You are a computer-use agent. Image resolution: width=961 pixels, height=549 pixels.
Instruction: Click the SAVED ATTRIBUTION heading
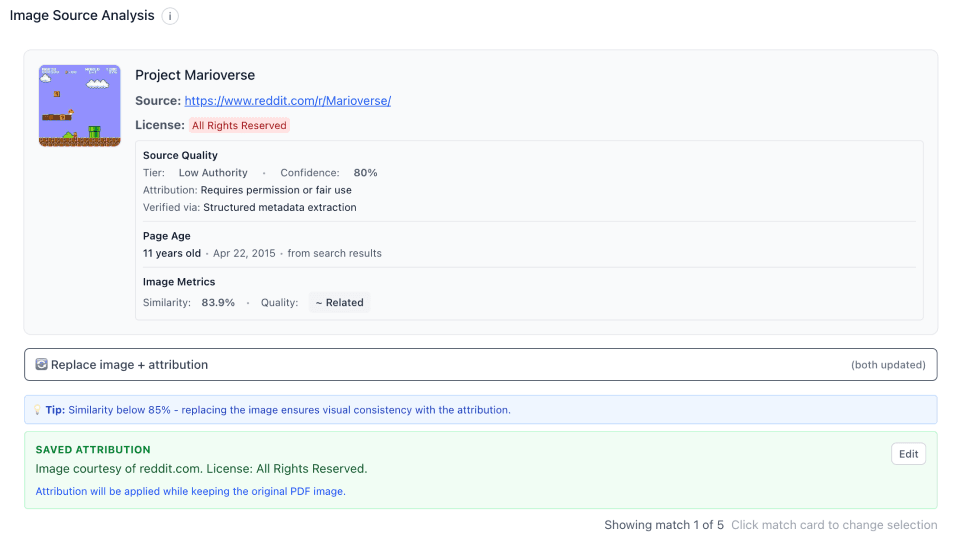point(93,450)
